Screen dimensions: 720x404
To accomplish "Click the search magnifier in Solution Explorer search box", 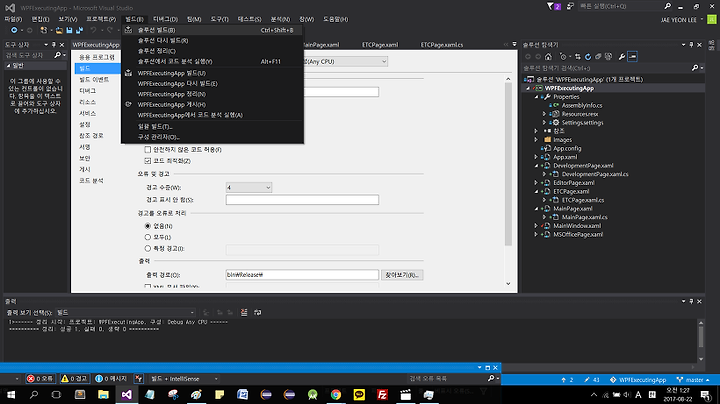I will (x=695, y=68).
